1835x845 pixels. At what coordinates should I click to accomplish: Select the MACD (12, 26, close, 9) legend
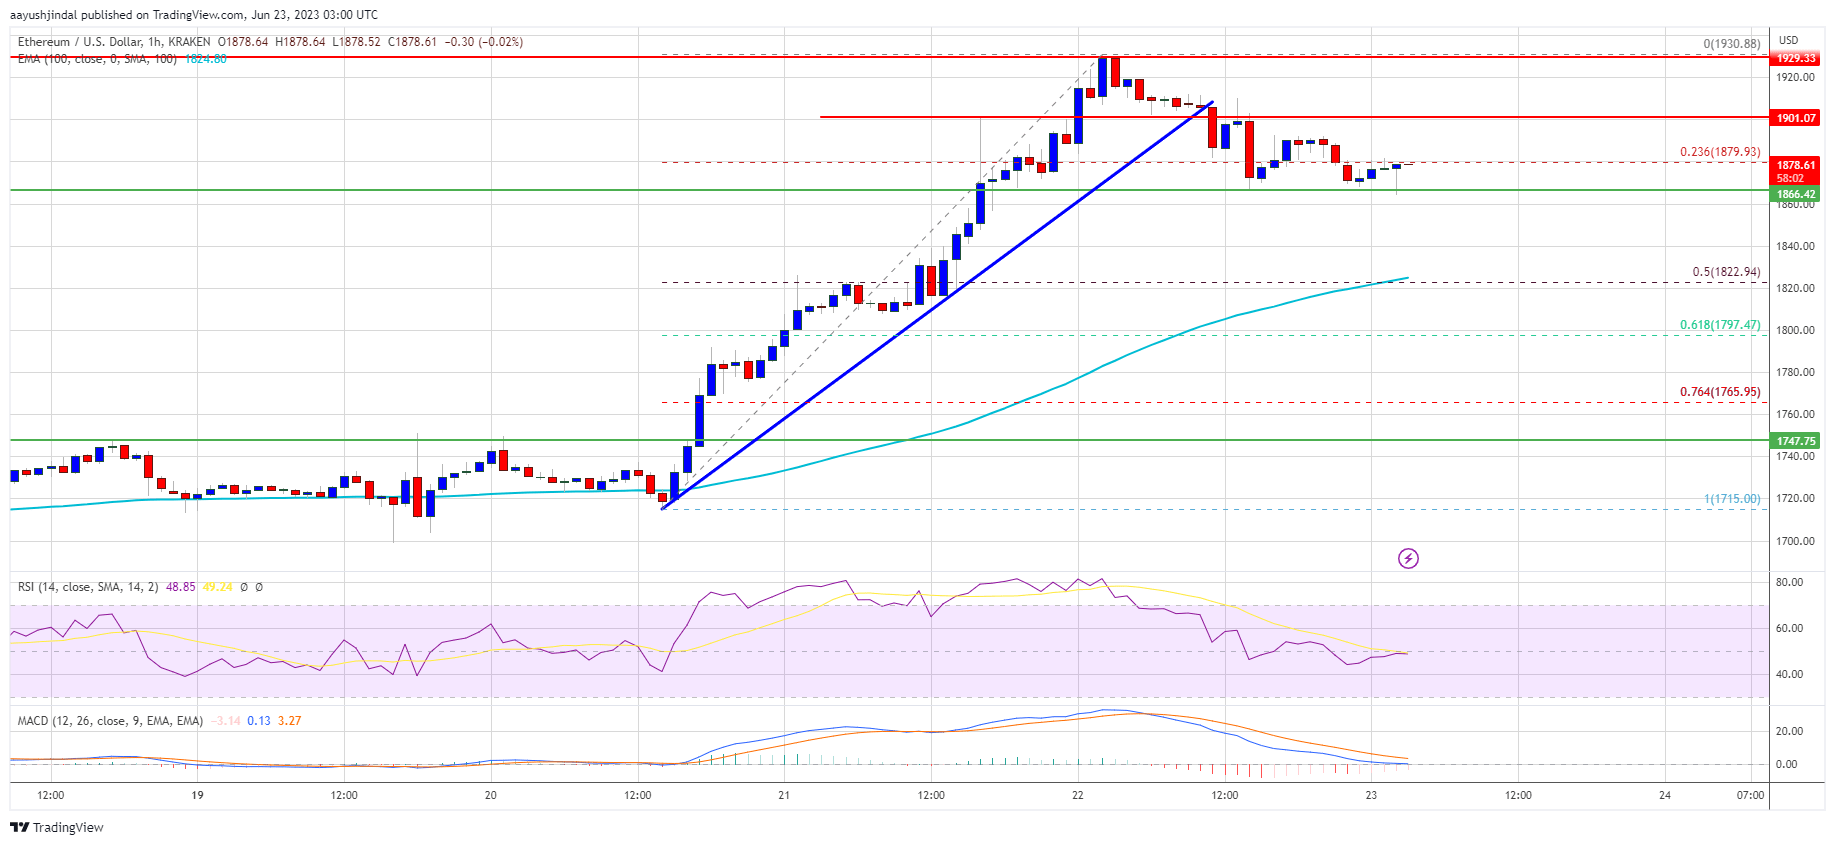click(x=110, y=721)
